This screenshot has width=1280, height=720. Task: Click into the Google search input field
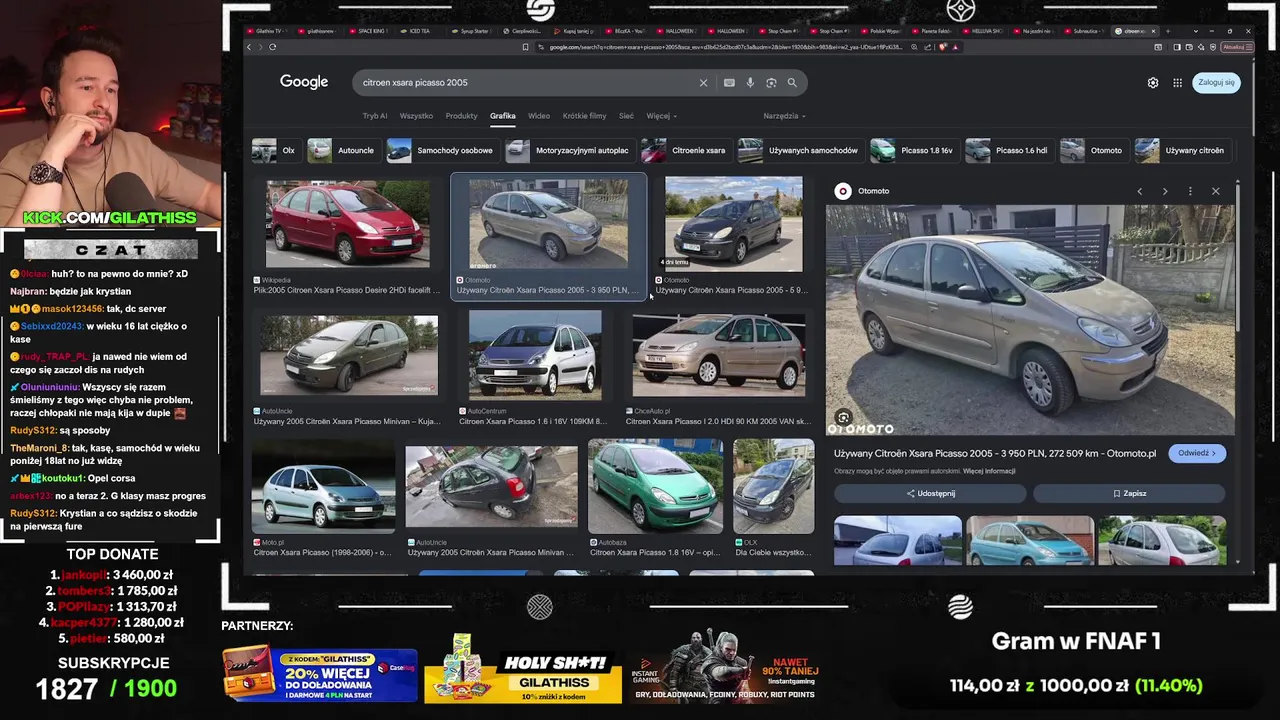(x=525, y=83)
